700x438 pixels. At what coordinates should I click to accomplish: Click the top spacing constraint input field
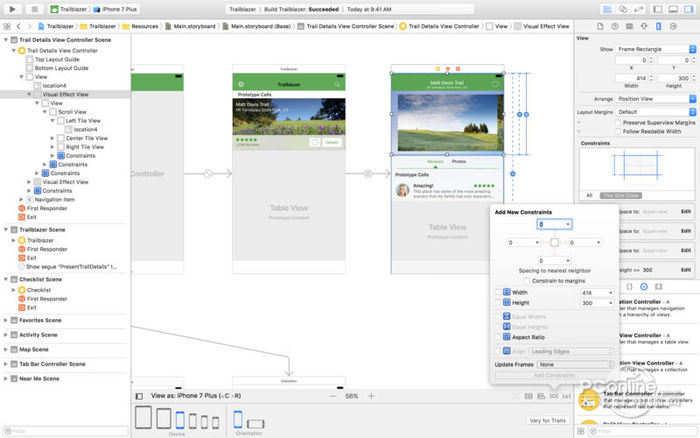[555, 225]
